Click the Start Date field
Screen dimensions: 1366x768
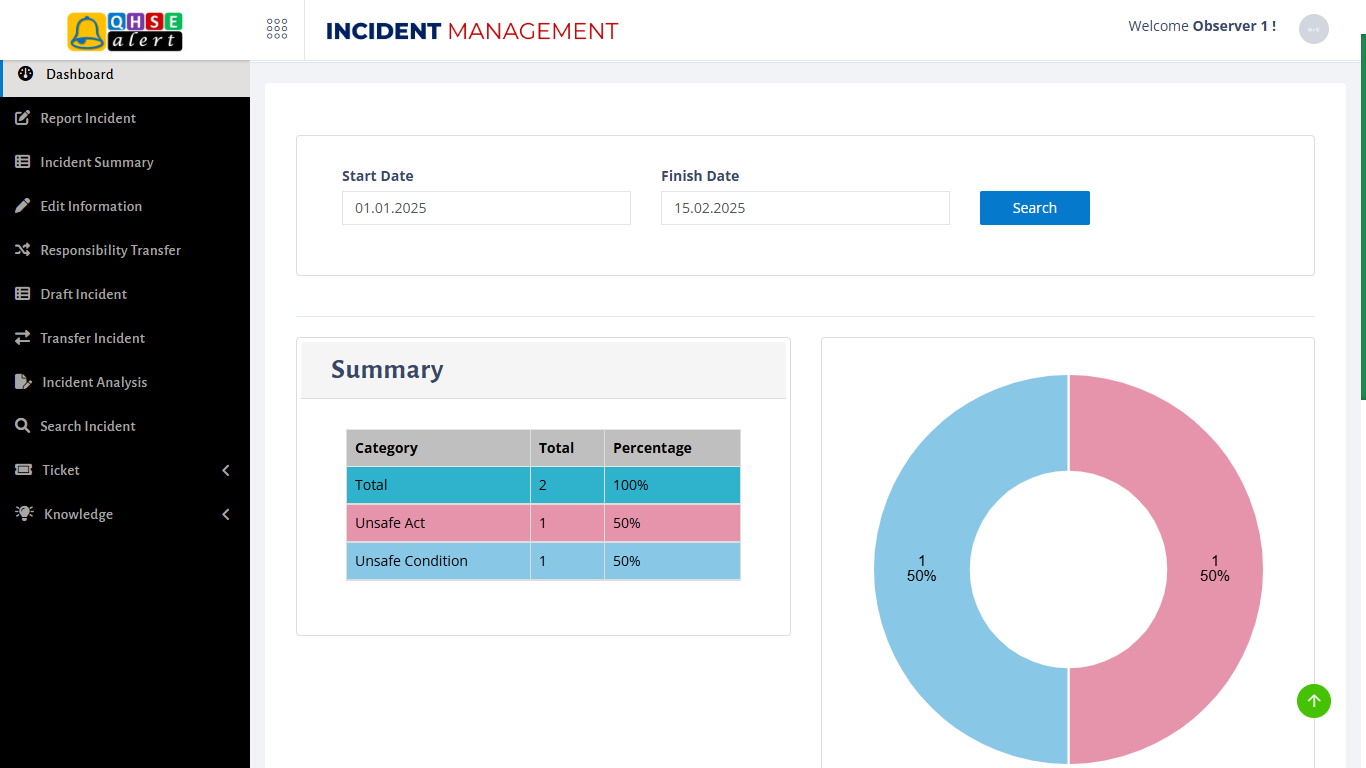(486, 208)
